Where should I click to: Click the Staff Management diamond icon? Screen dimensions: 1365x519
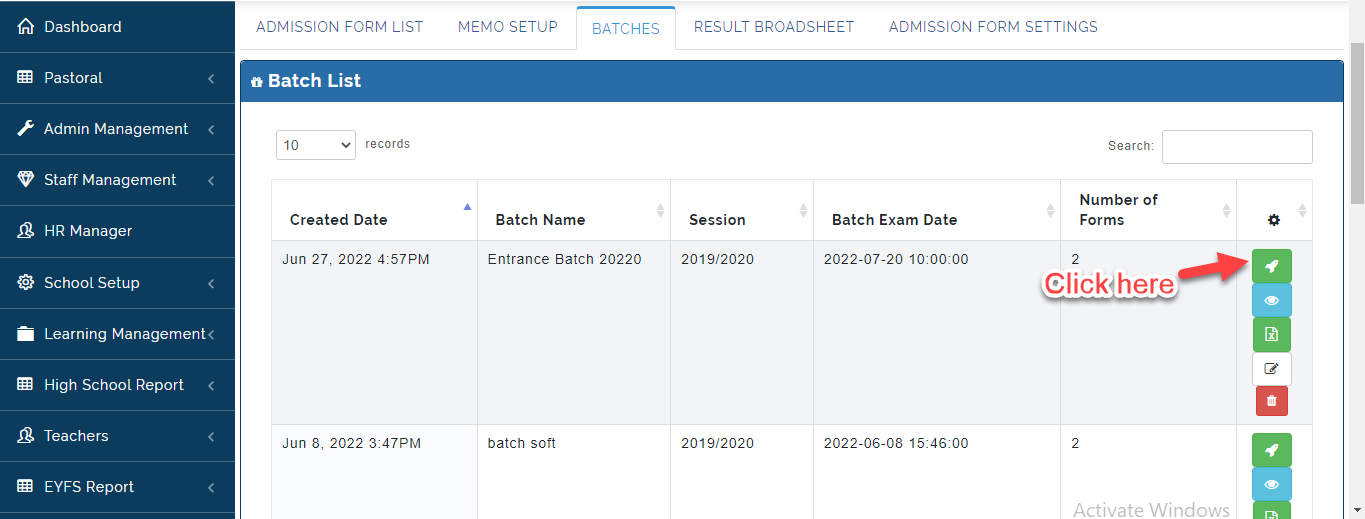click(26, 180)
